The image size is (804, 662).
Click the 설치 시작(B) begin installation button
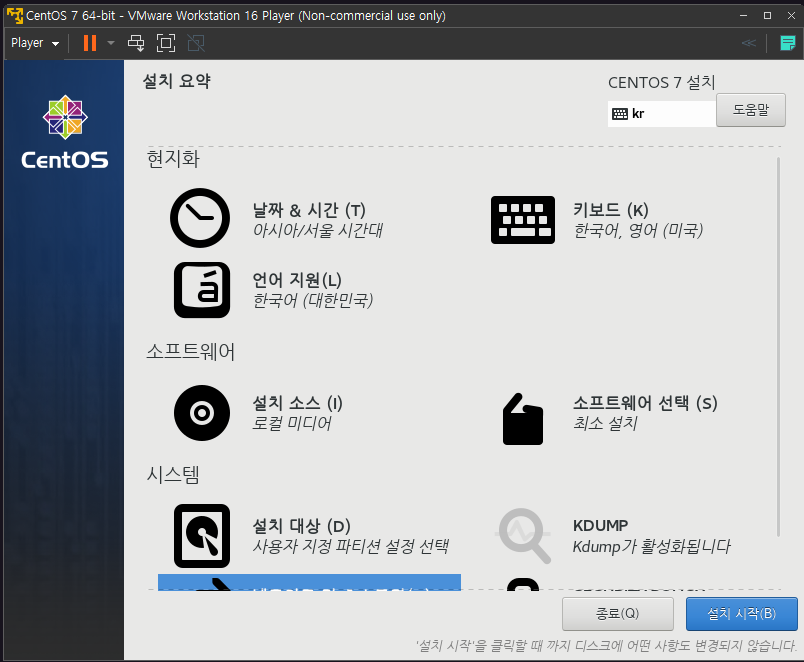tap(741, 614)
